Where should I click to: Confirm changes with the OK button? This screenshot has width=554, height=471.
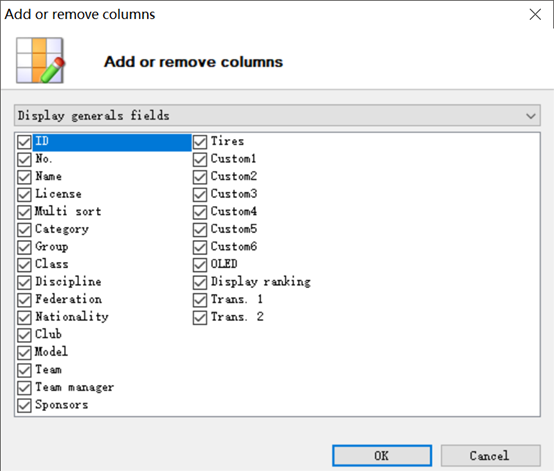pyautogui.click(x=382, y=455)
